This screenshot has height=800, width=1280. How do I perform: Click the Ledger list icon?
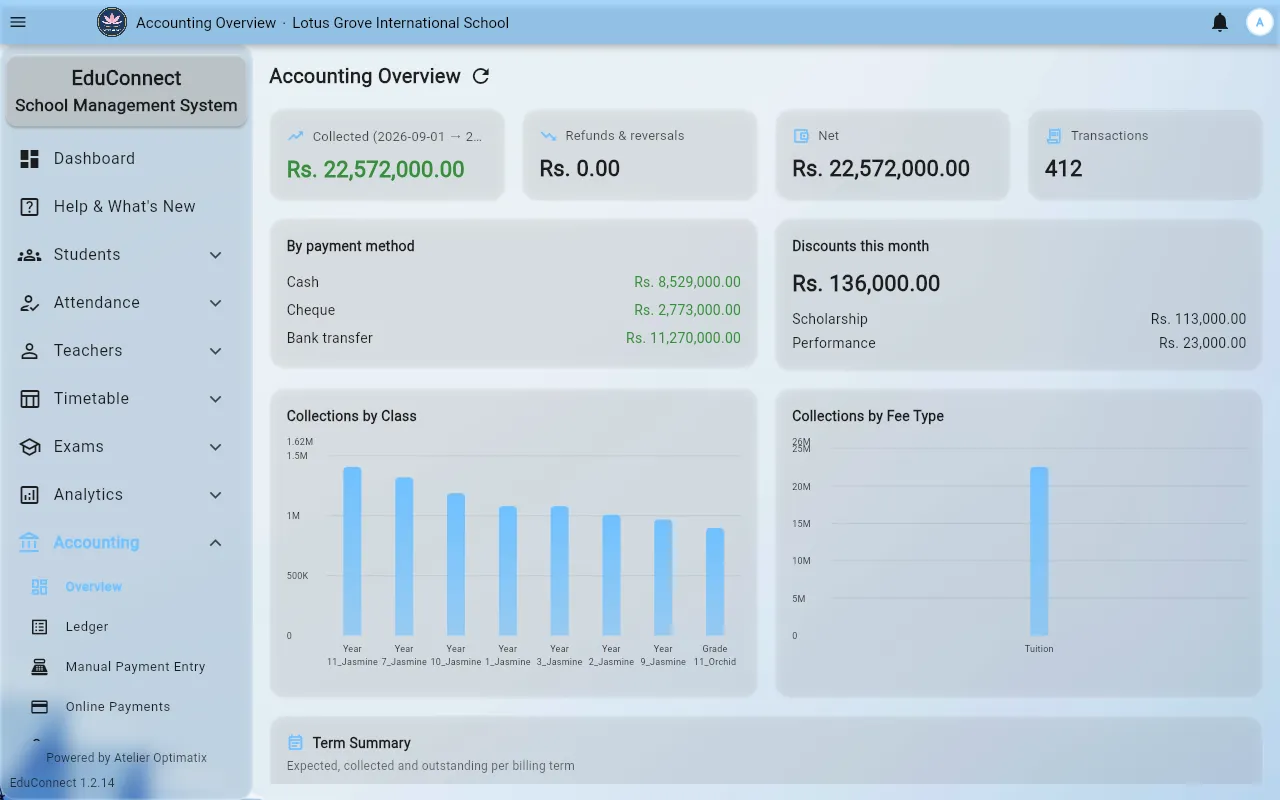40,626
